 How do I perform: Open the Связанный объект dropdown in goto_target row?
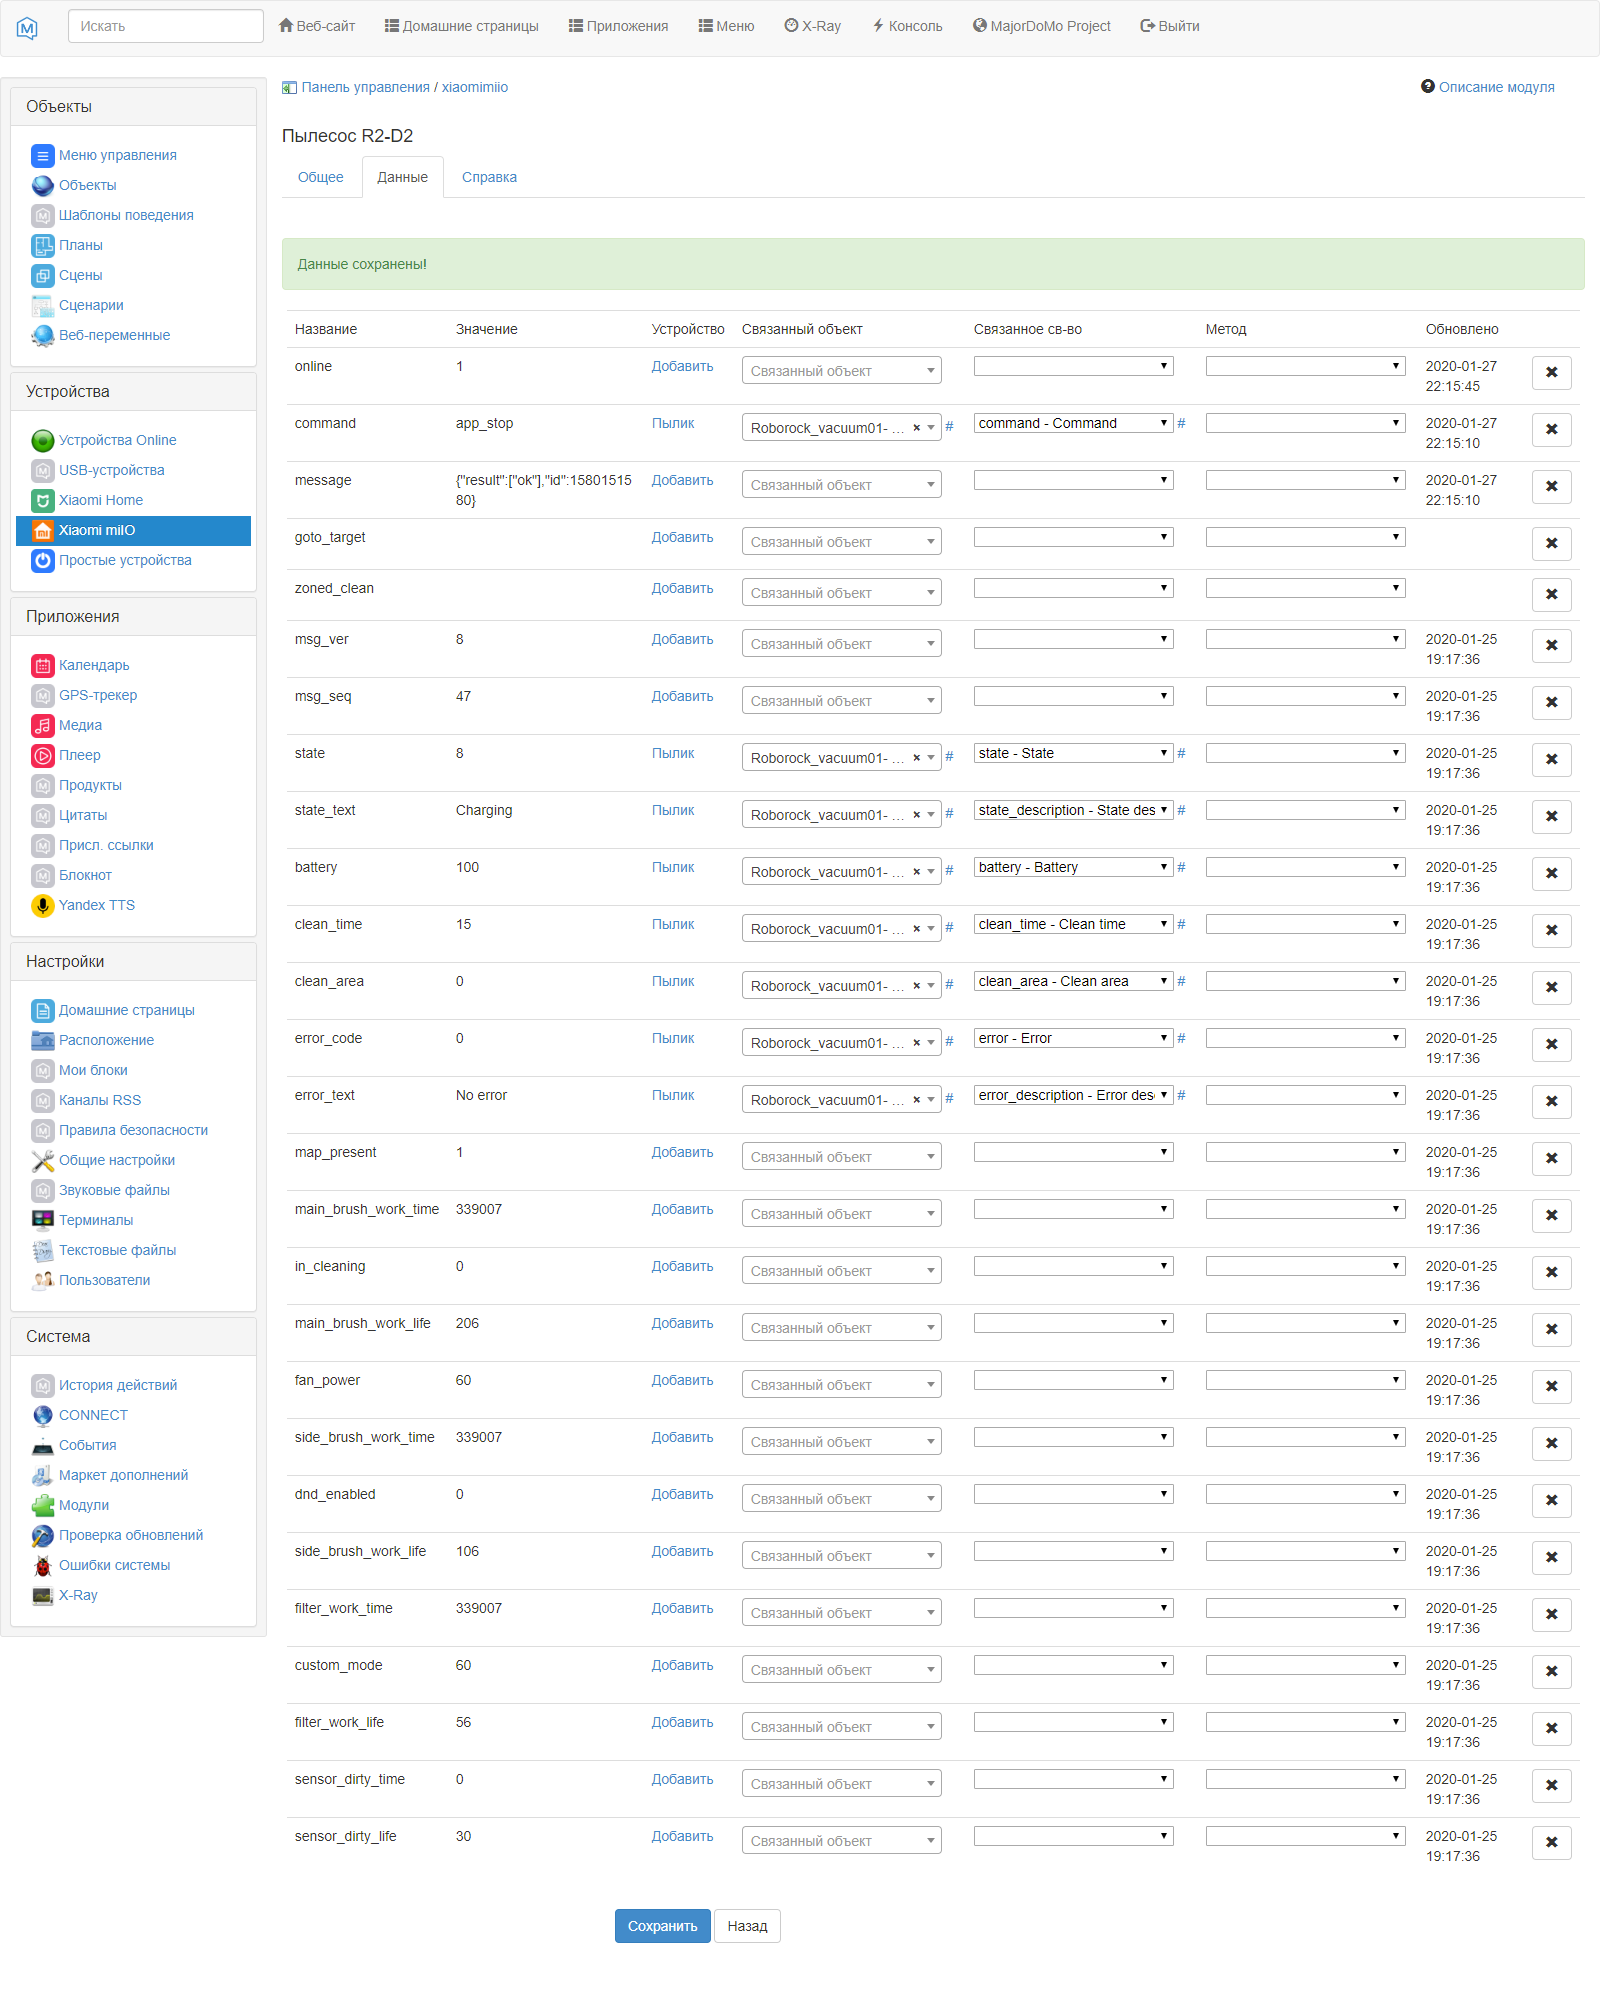pos(840,540)
